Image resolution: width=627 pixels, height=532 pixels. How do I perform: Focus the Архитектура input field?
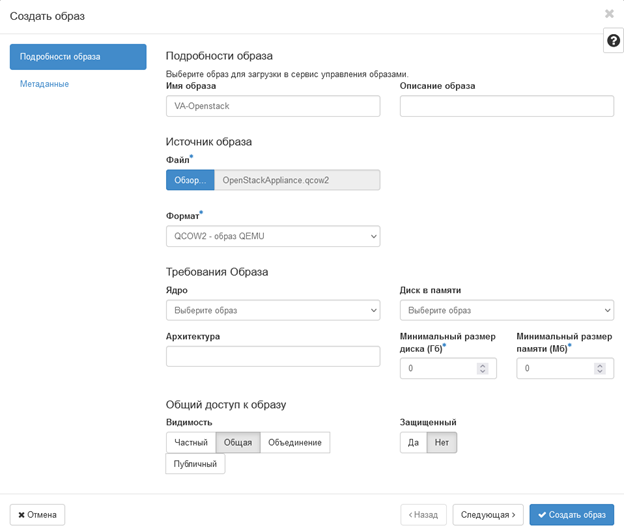pyautogui.click(x=273, y=356)
